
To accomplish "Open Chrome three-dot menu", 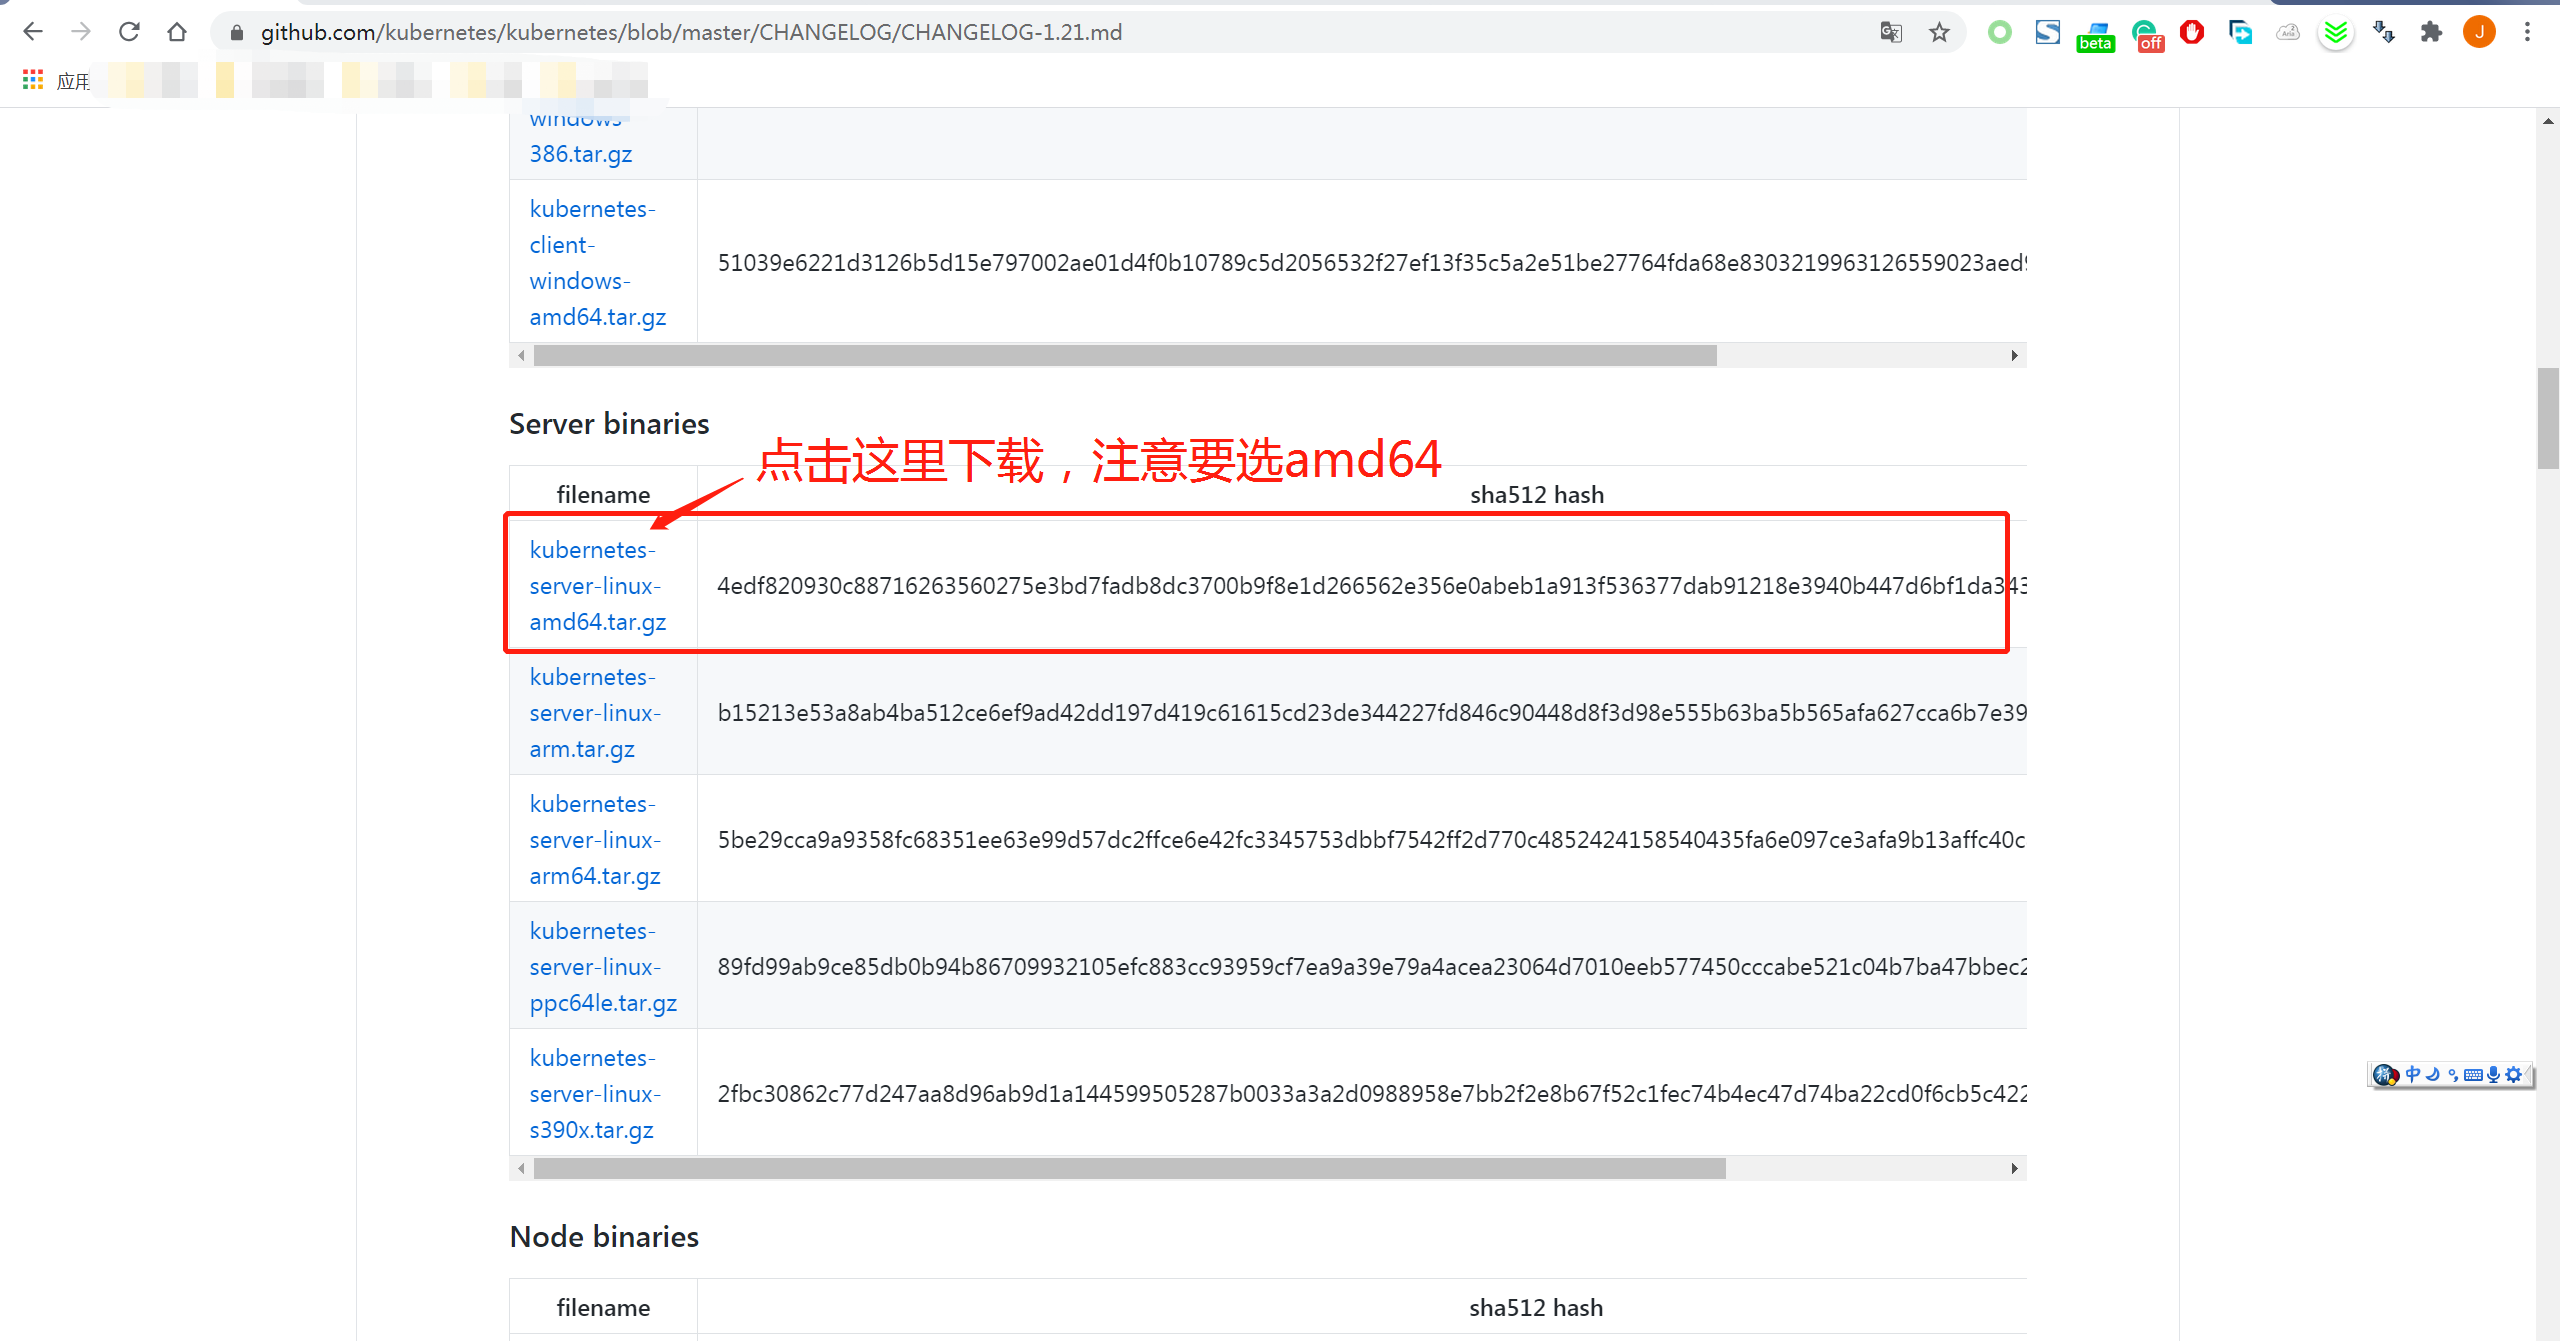I will [x=2527, y=32].
